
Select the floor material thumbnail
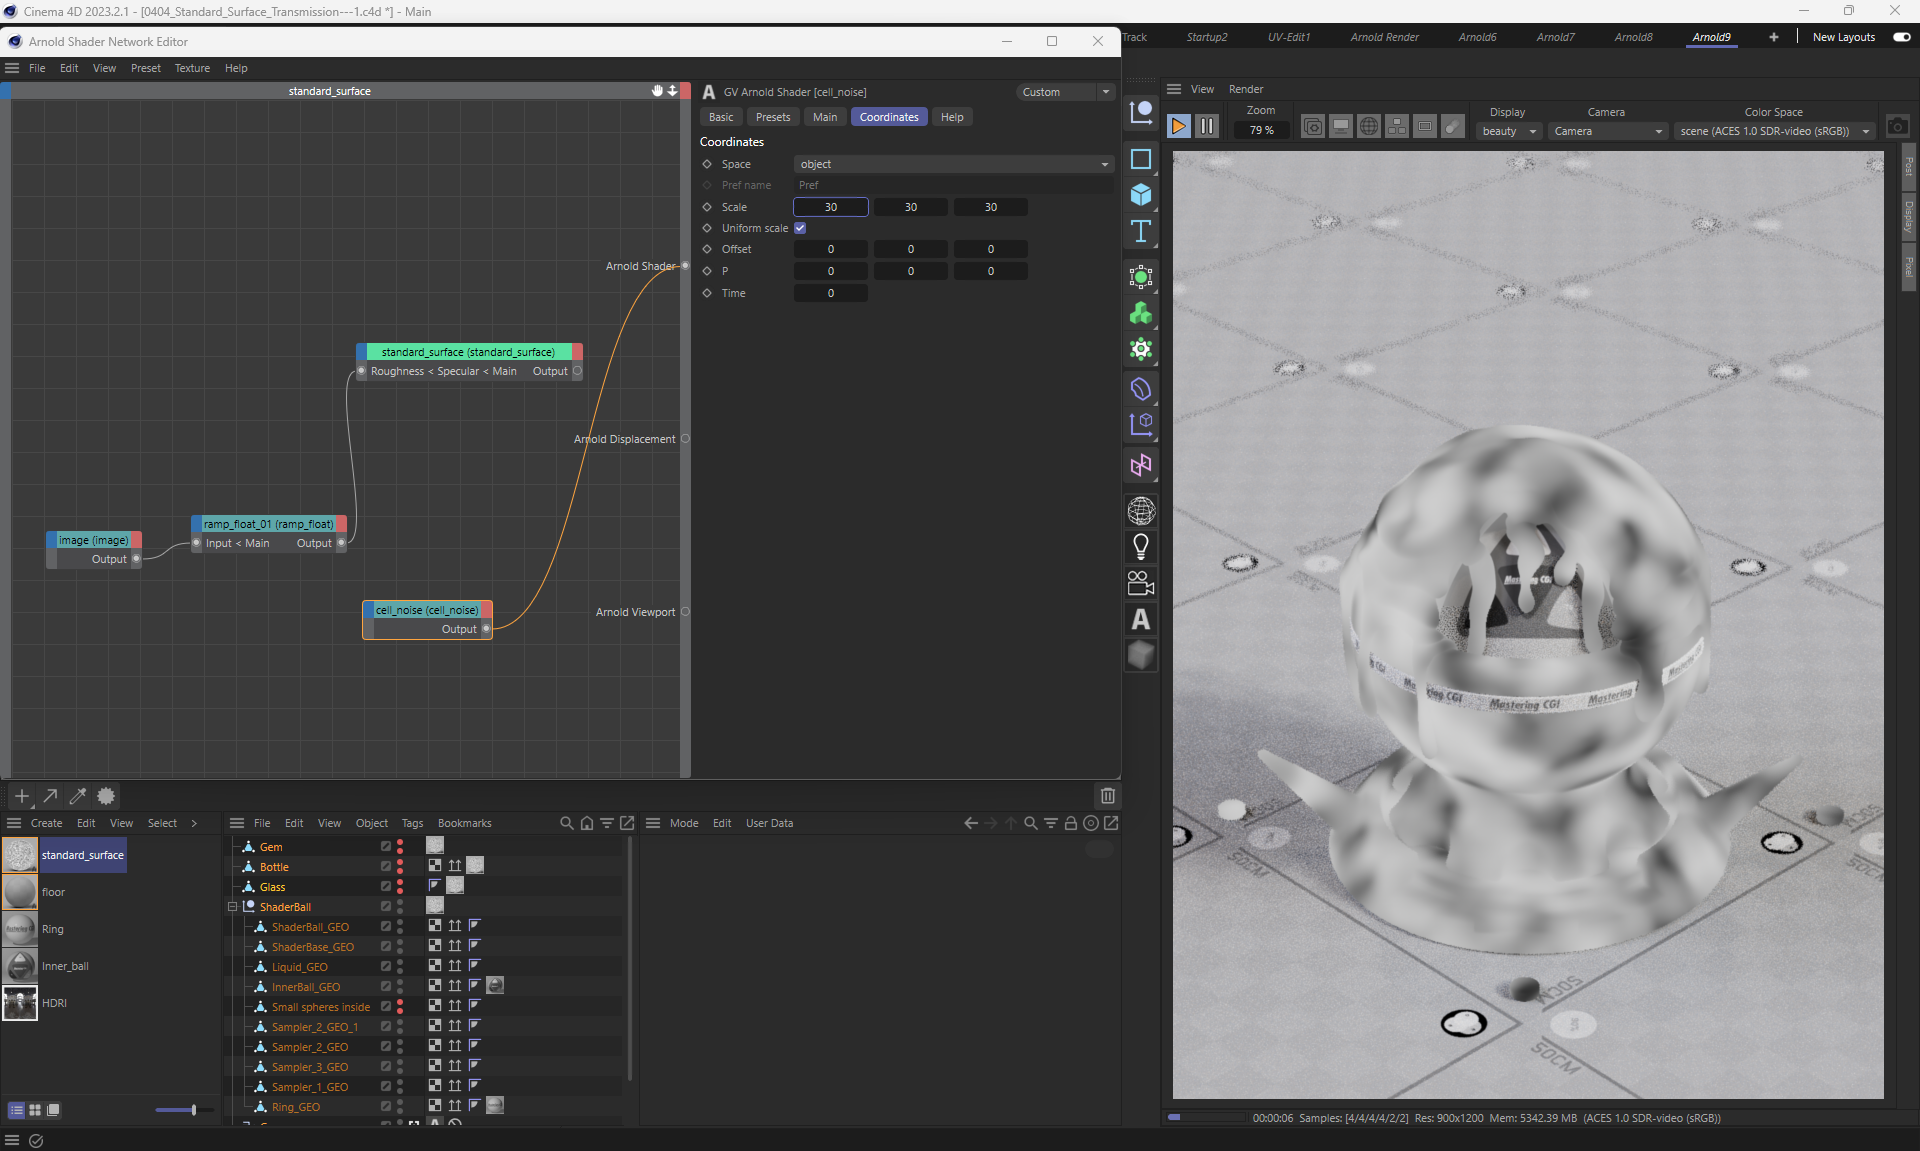pos(20,892)
